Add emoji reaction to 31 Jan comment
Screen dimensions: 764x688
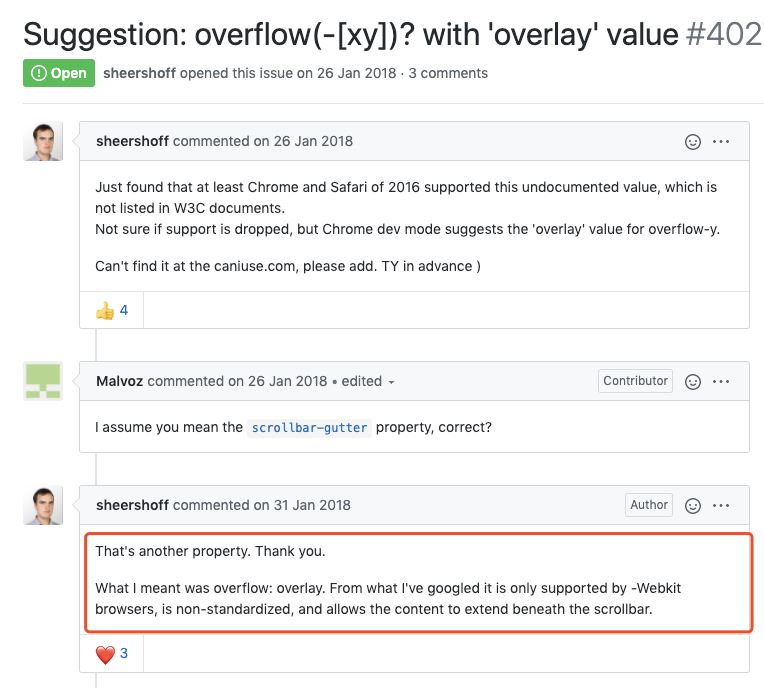click(x=693, y=505)
